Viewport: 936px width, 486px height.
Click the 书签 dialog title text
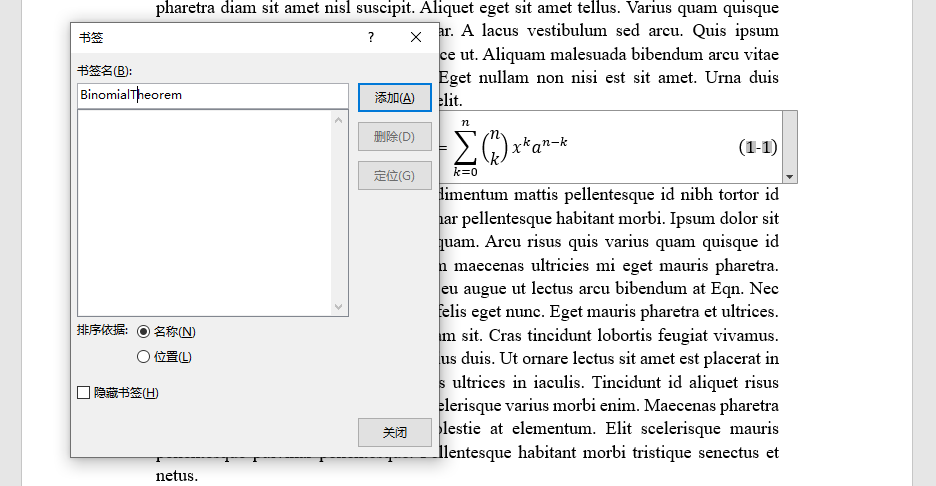tap(91, 38)
